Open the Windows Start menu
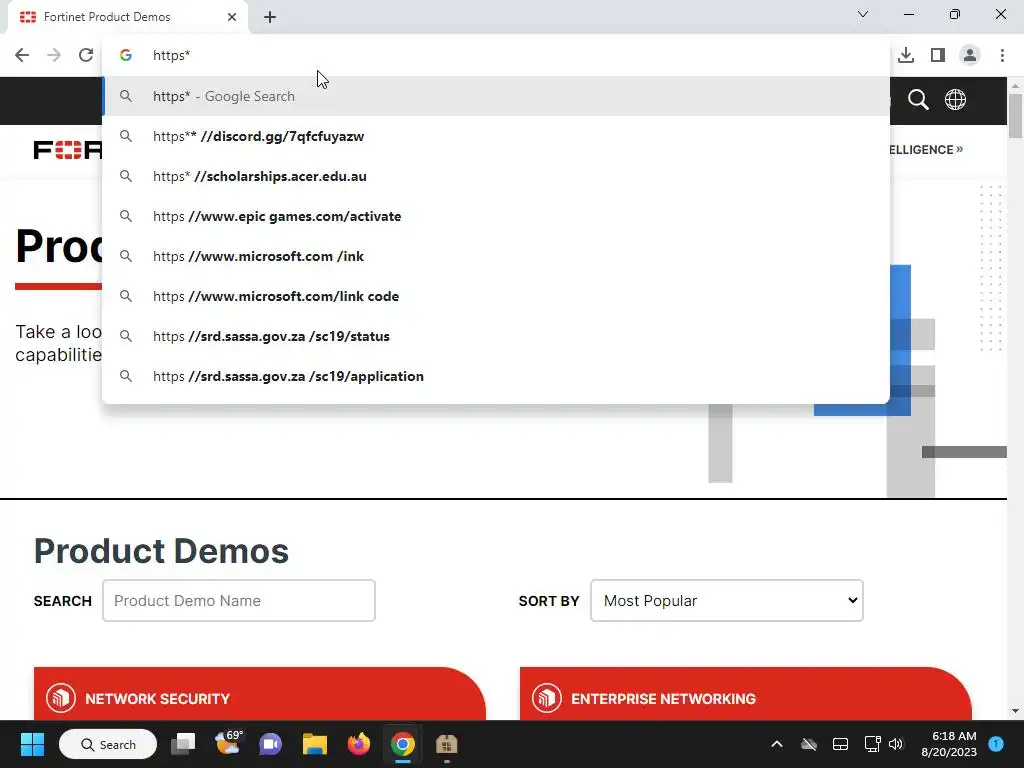The image size is (1024, 768). (x=32, y=744)
